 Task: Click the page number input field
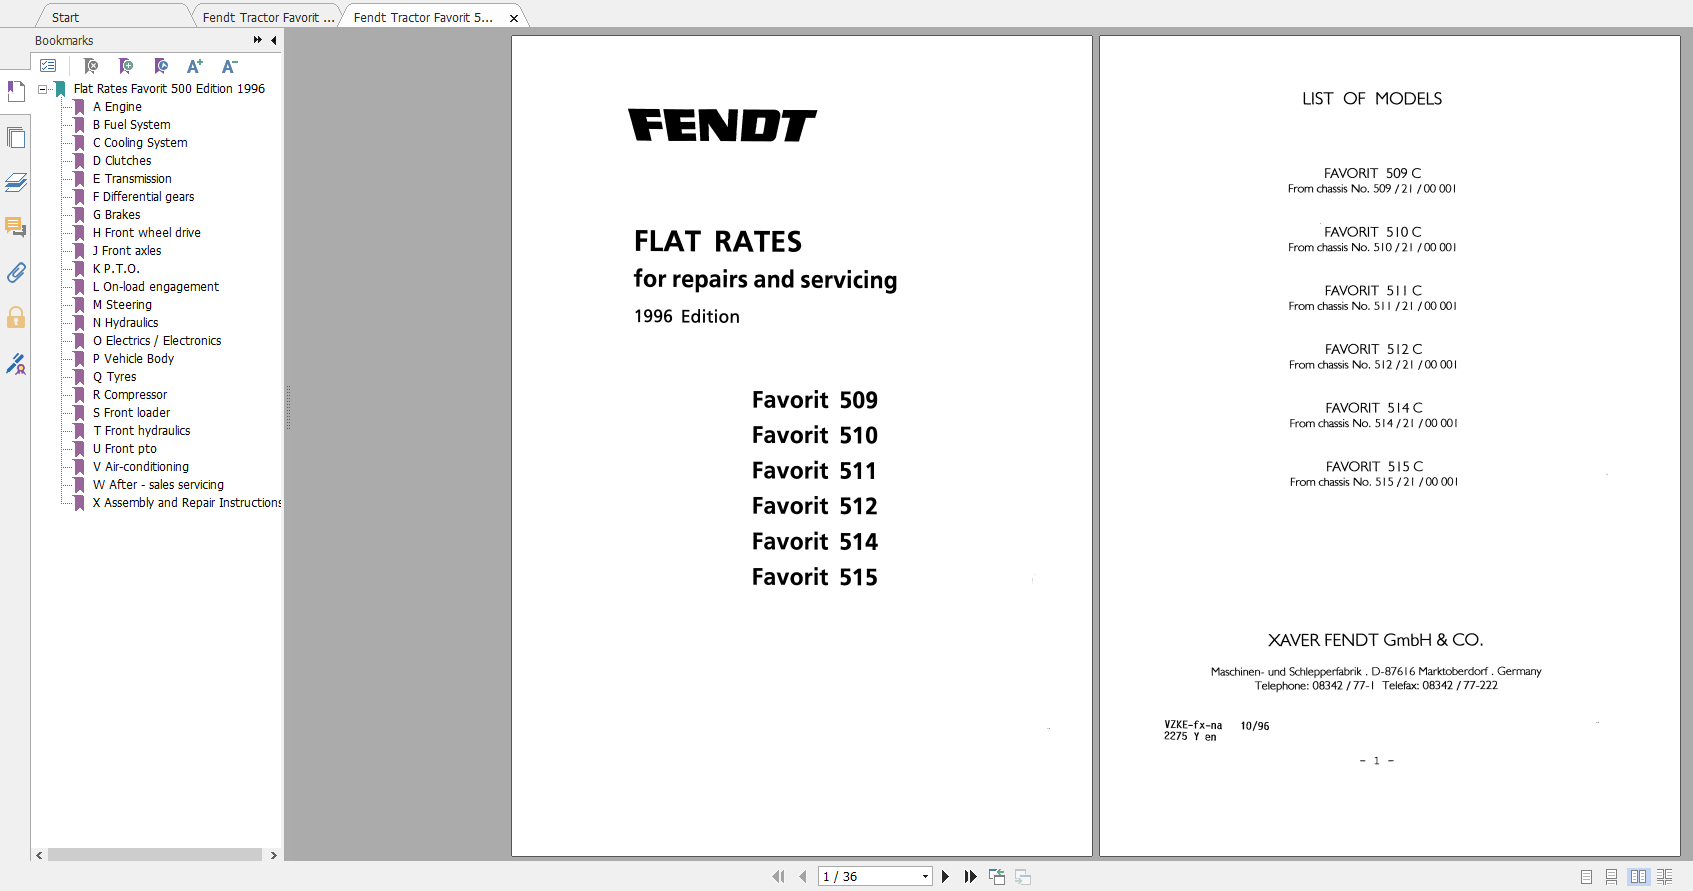point(868,877)
